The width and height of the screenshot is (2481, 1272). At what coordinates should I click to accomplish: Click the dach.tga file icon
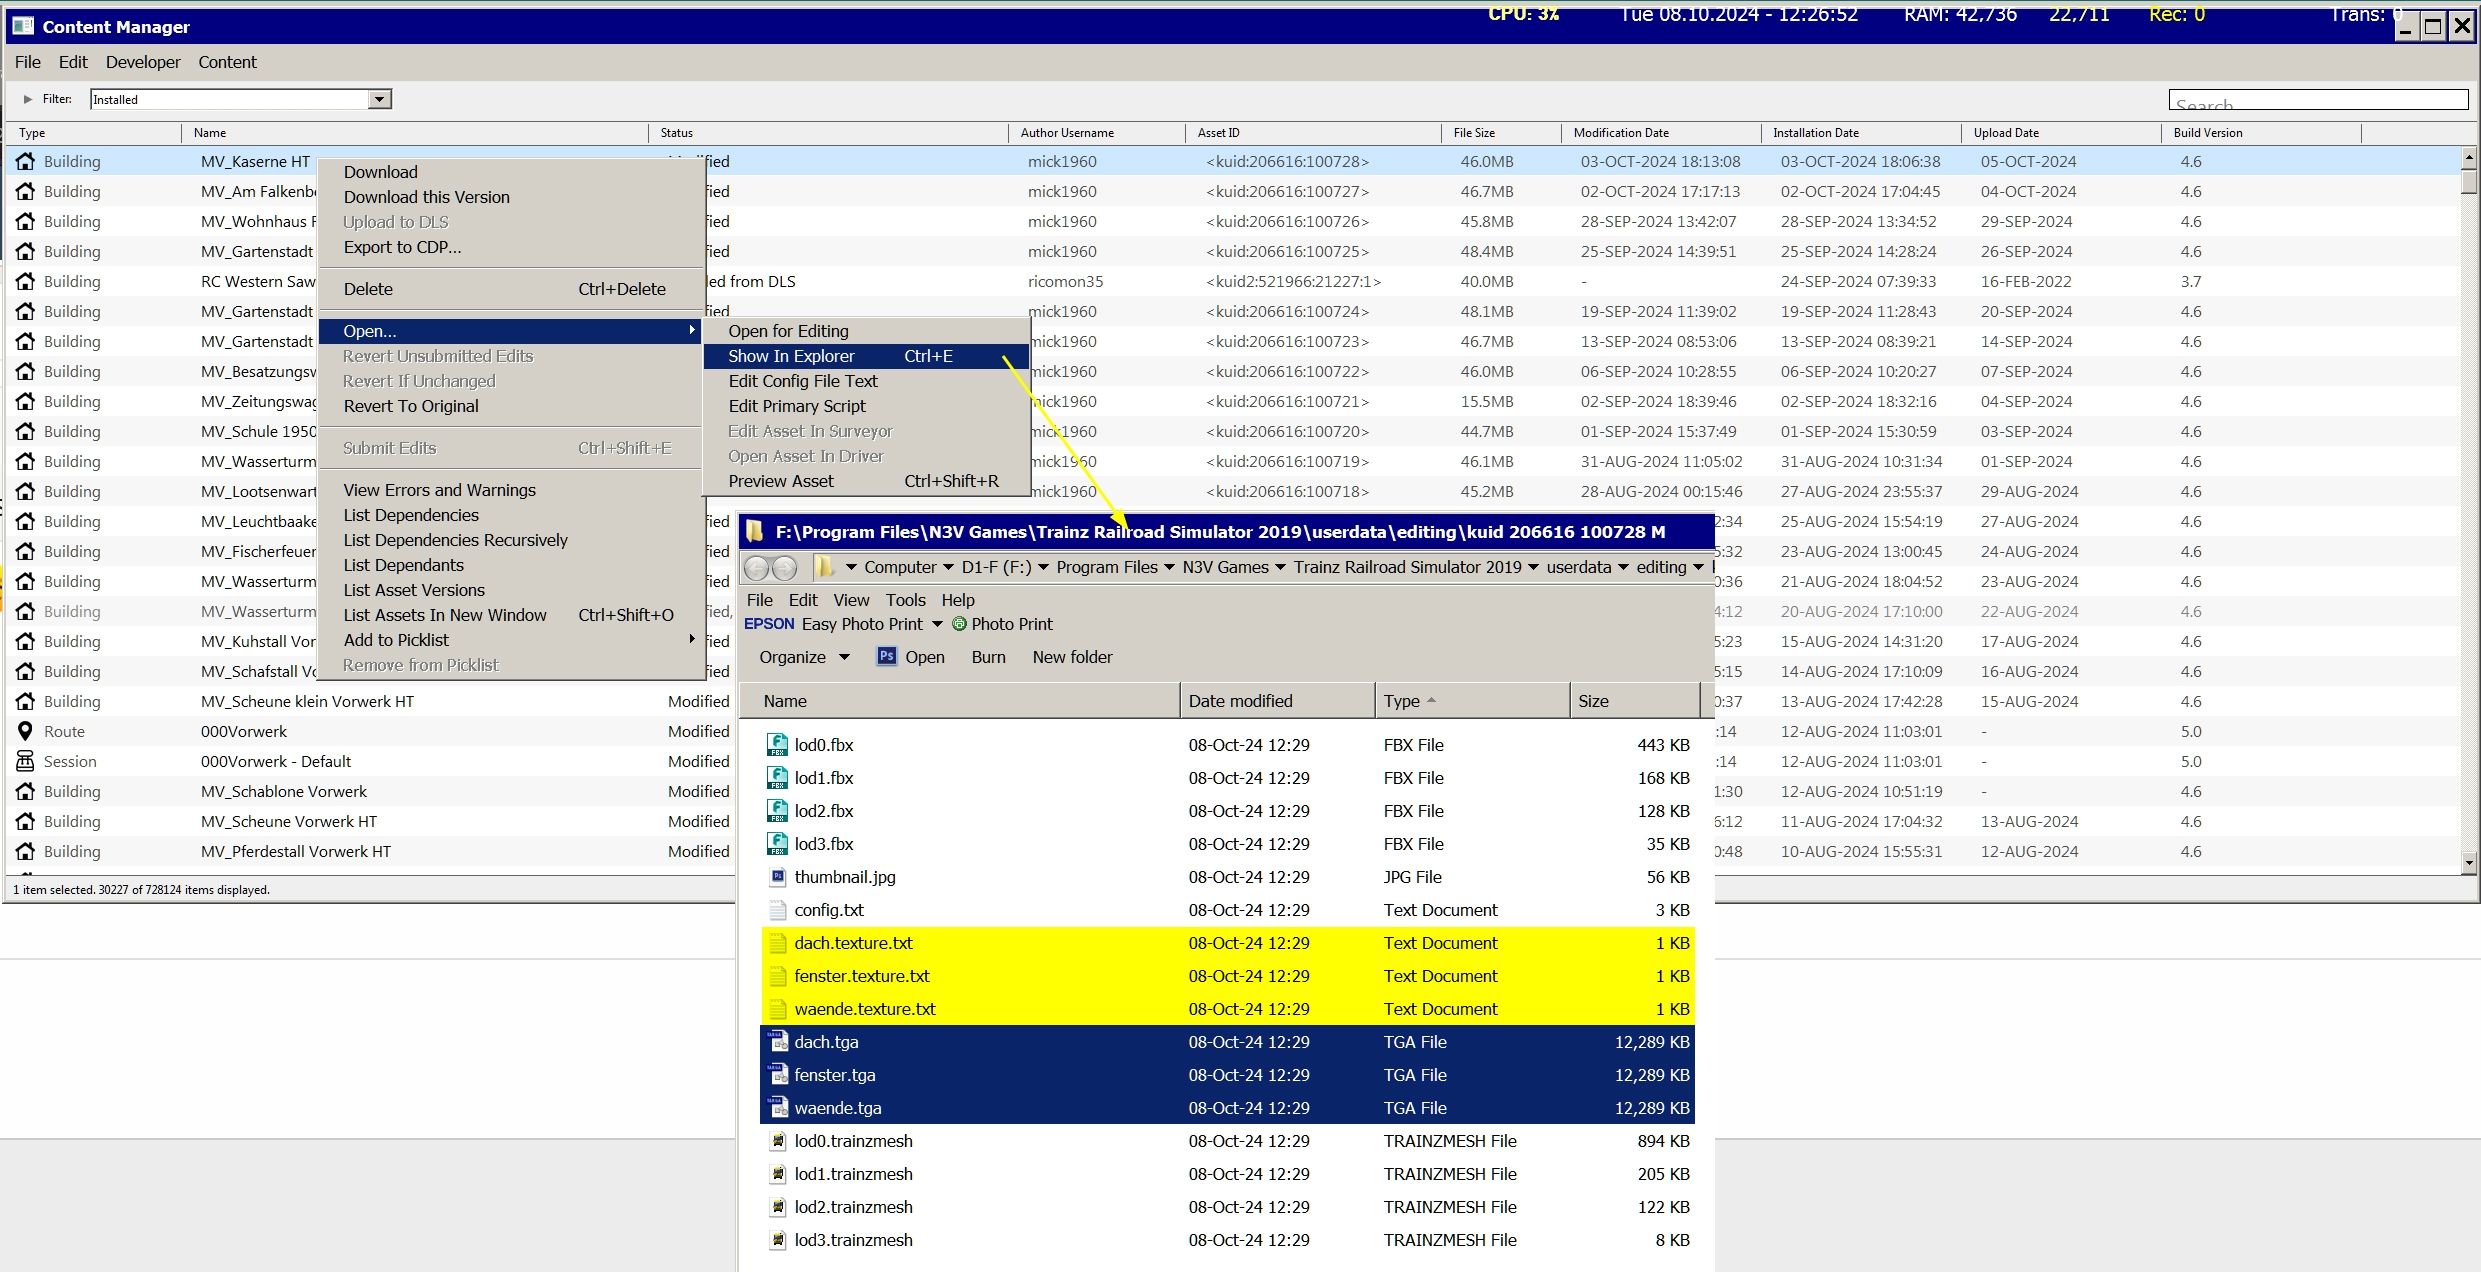pos(777,1042)
